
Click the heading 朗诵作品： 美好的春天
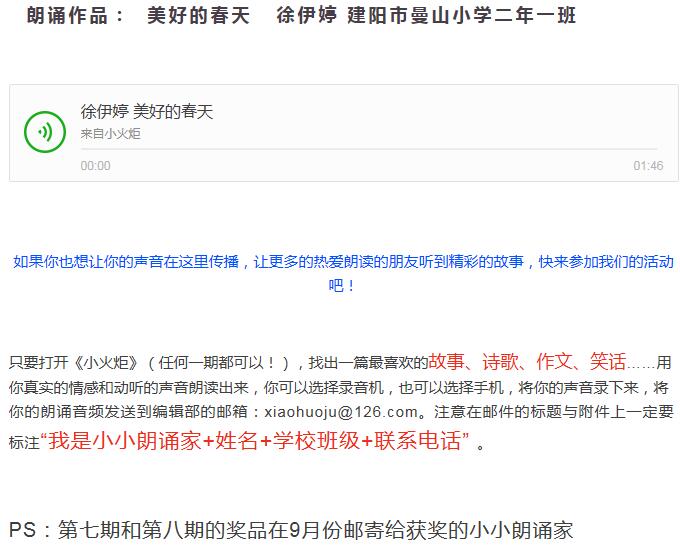pyautogui.click(x=138, y=16)
